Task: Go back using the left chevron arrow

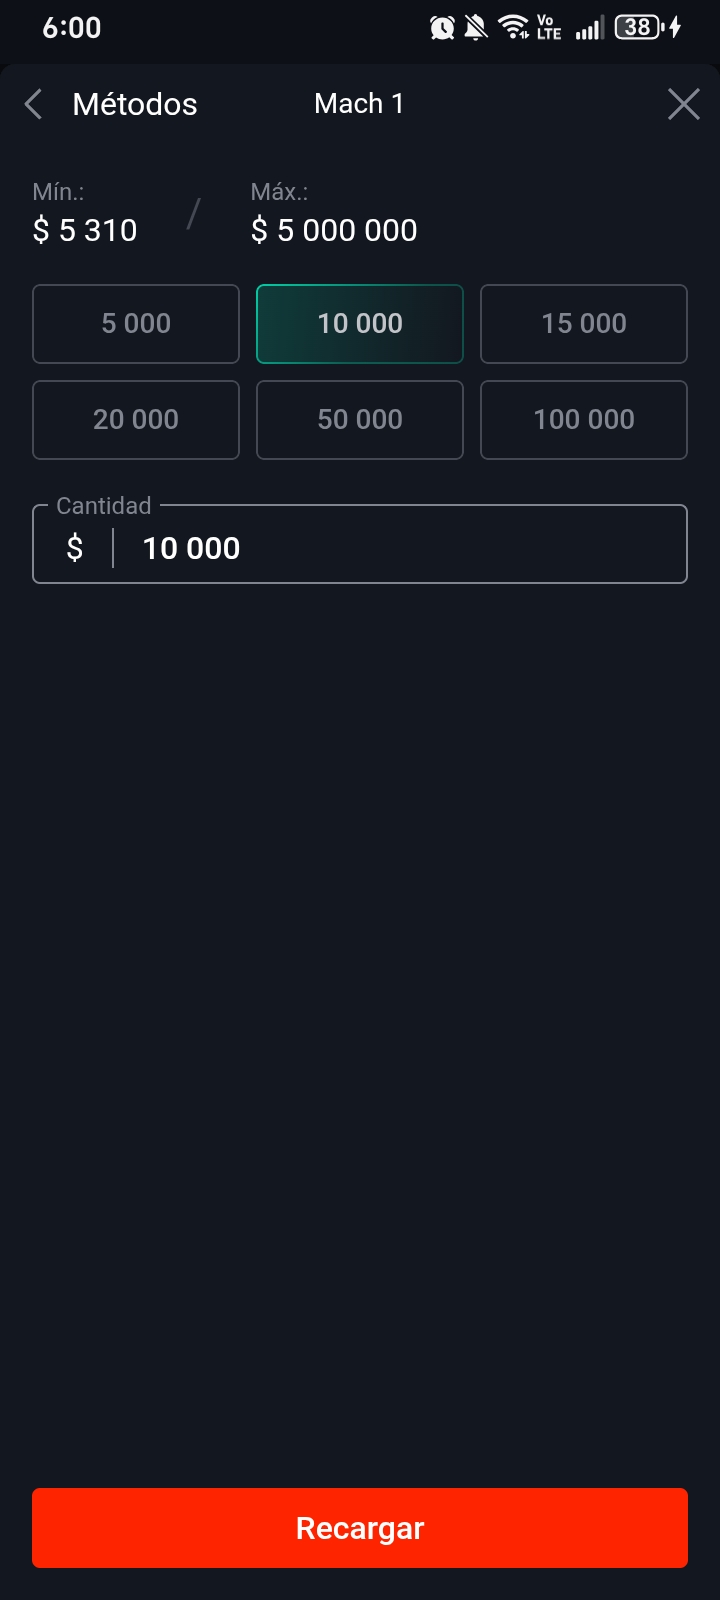Action: [x=34, y=104]
